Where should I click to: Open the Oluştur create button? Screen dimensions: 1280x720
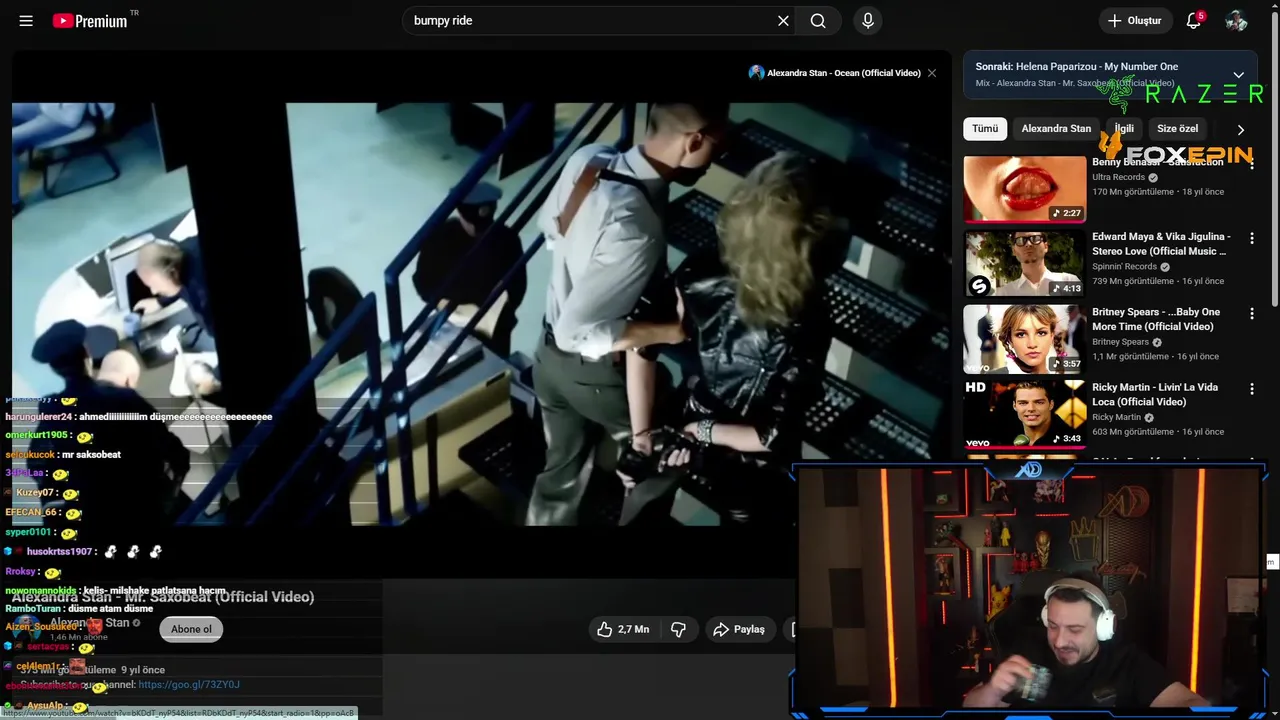click(1135, 21)
